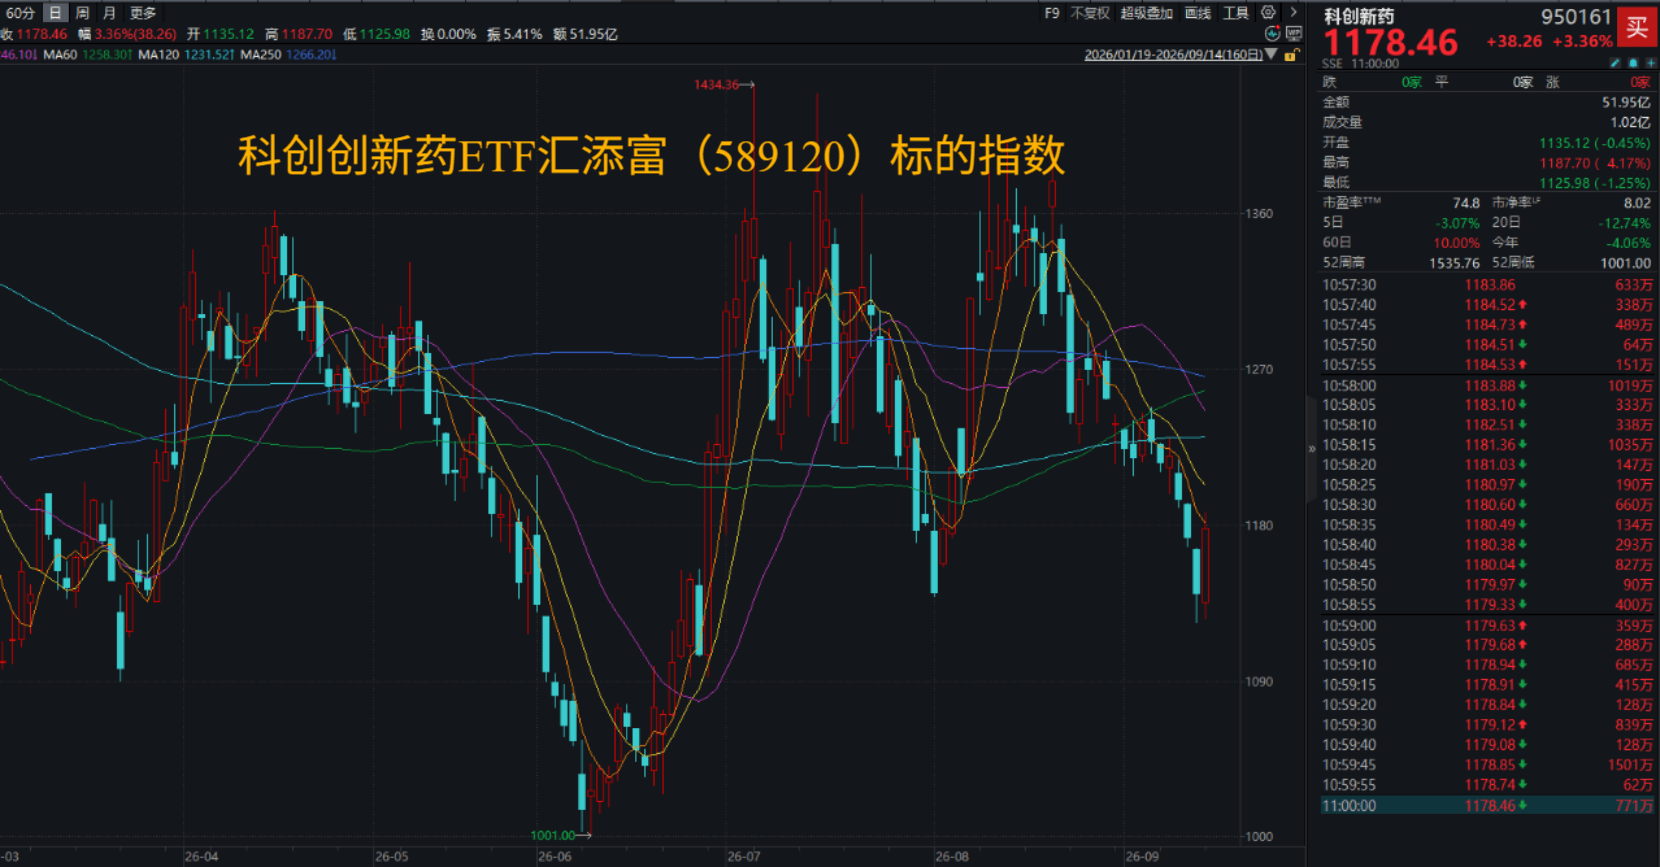1660x867 pixels.
Task: Click the 26-07 date axis label
Action: click(x=743, y=857)
